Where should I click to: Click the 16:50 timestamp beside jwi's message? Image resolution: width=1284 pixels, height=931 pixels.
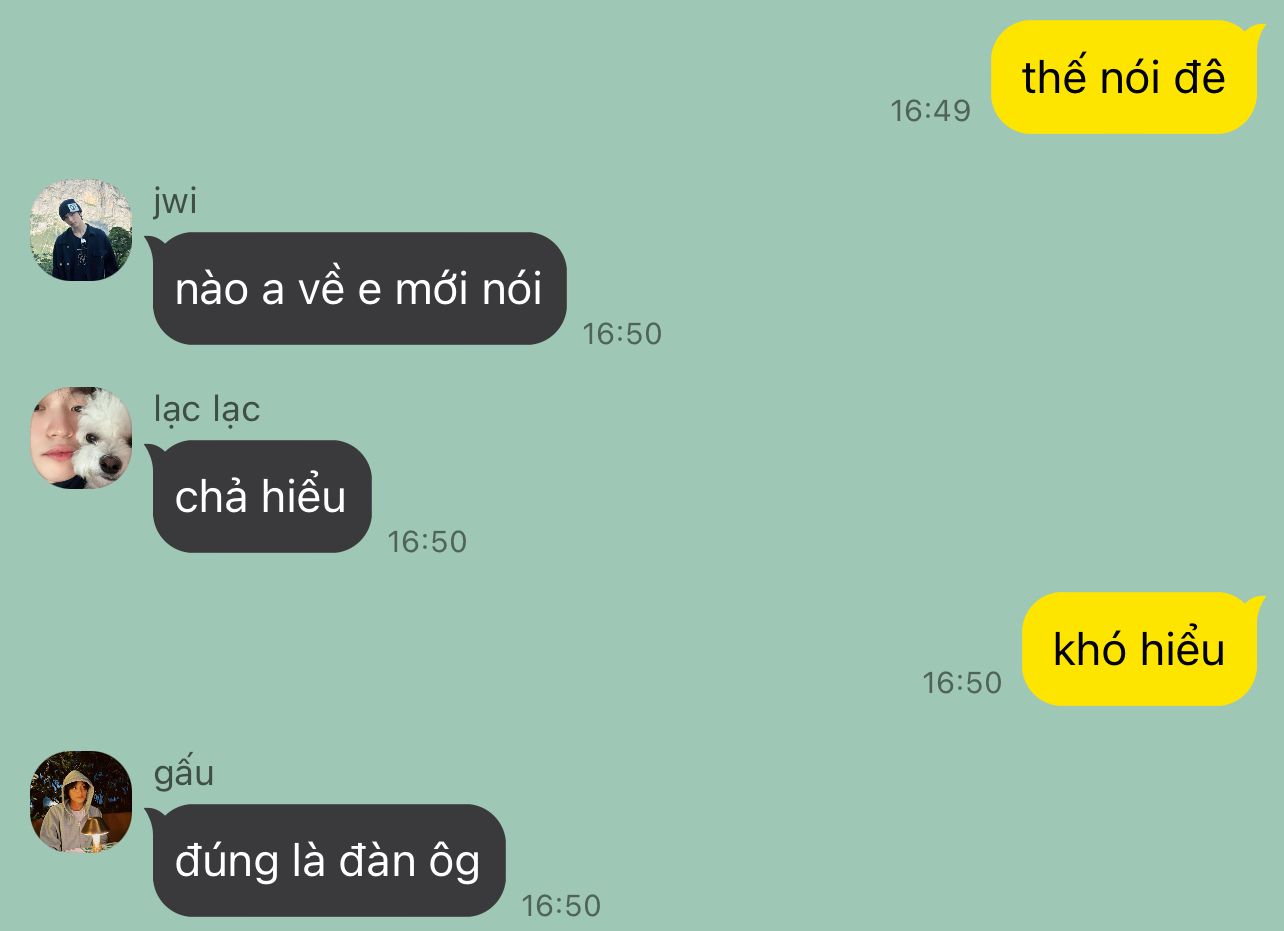coord(622,333)
